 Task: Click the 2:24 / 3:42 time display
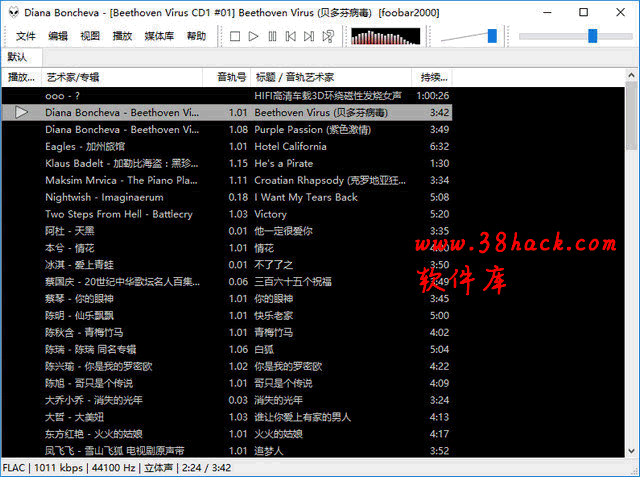click(207, 468)
